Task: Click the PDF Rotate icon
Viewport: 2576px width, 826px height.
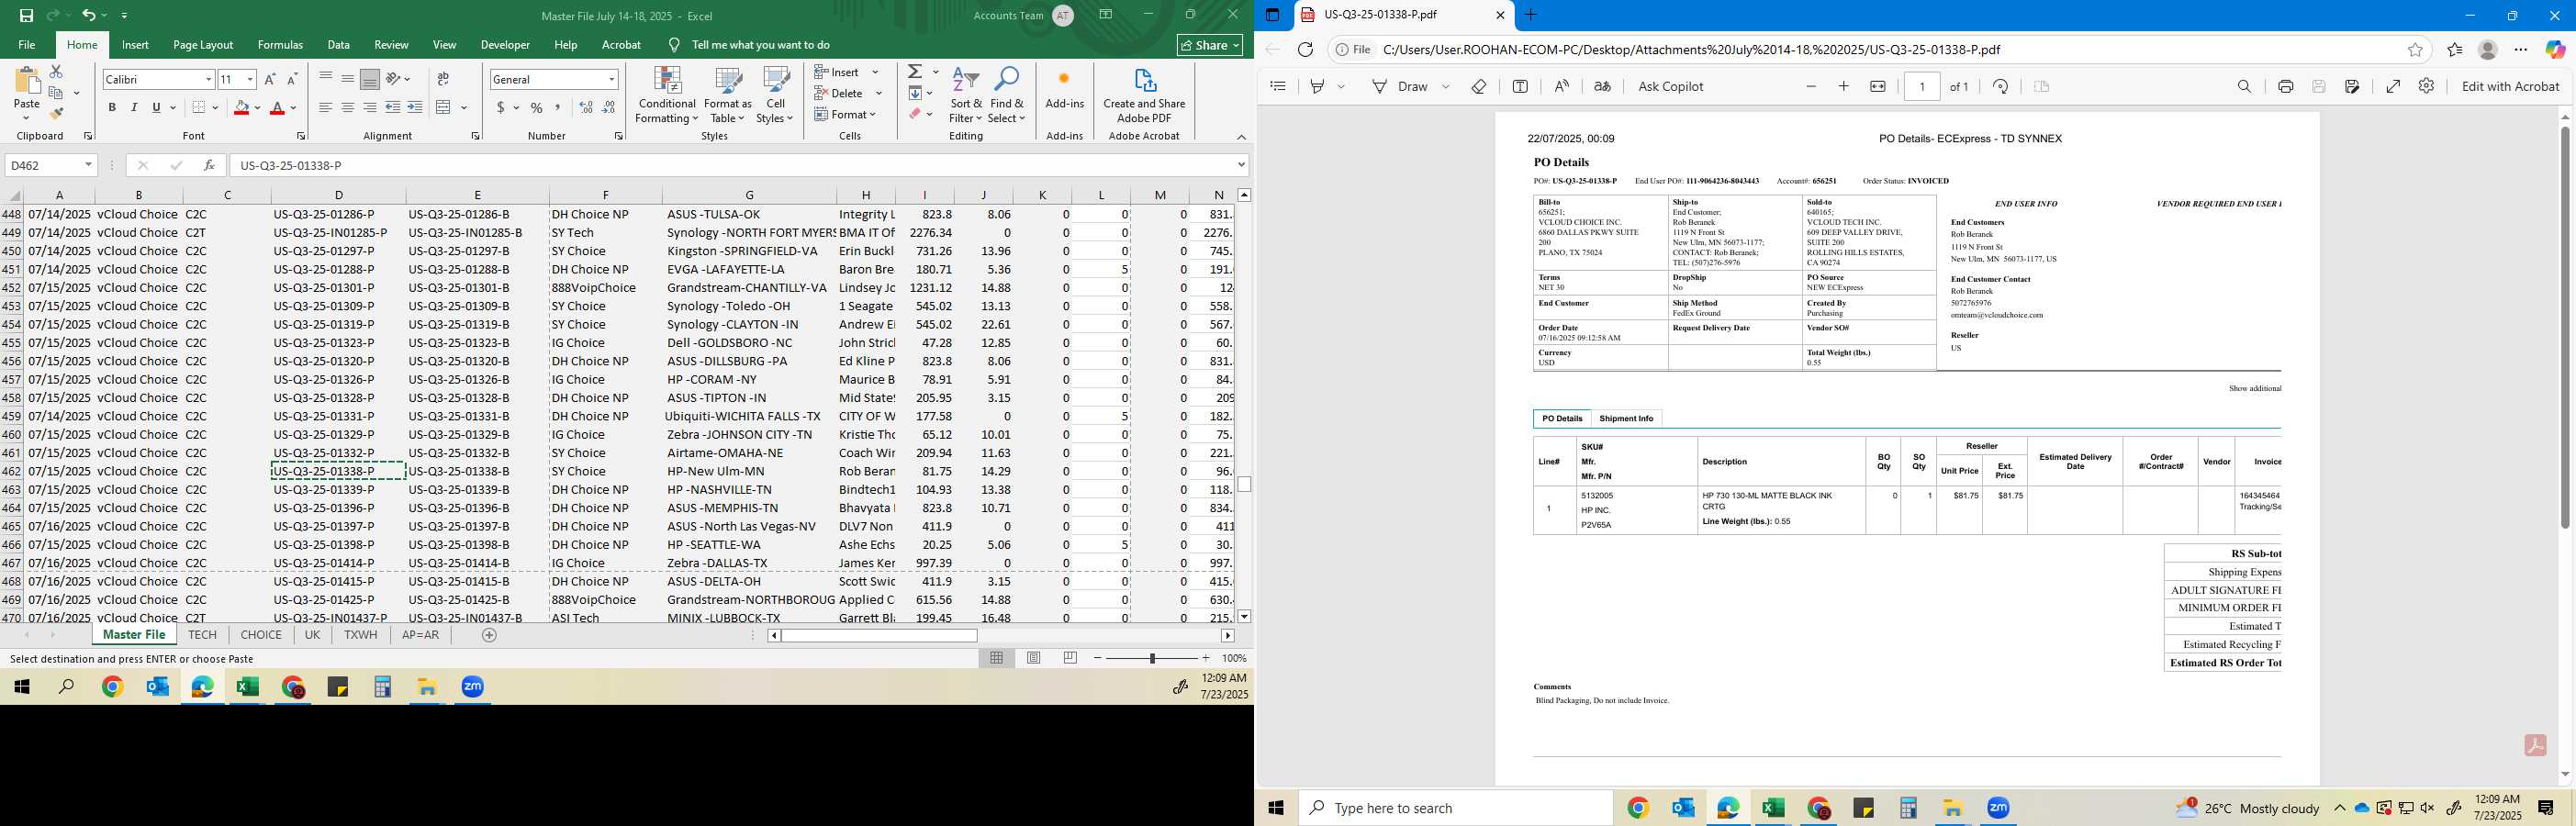Action: point(2000,86)
